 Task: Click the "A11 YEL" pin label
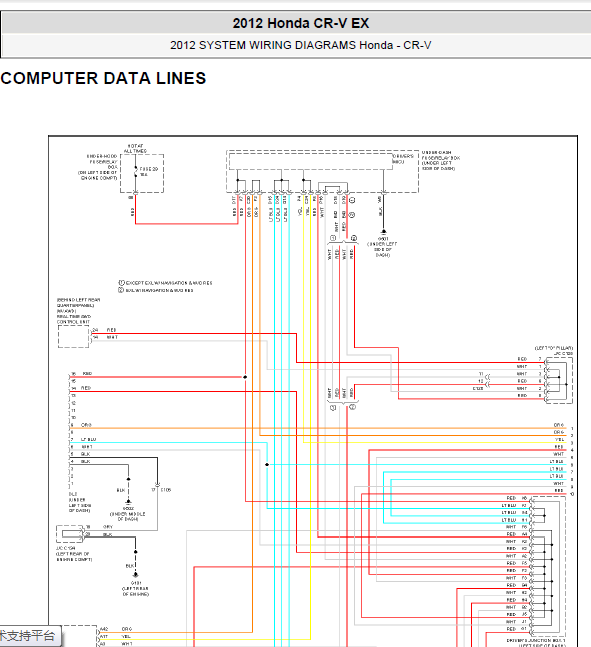[x=116, y=637]
